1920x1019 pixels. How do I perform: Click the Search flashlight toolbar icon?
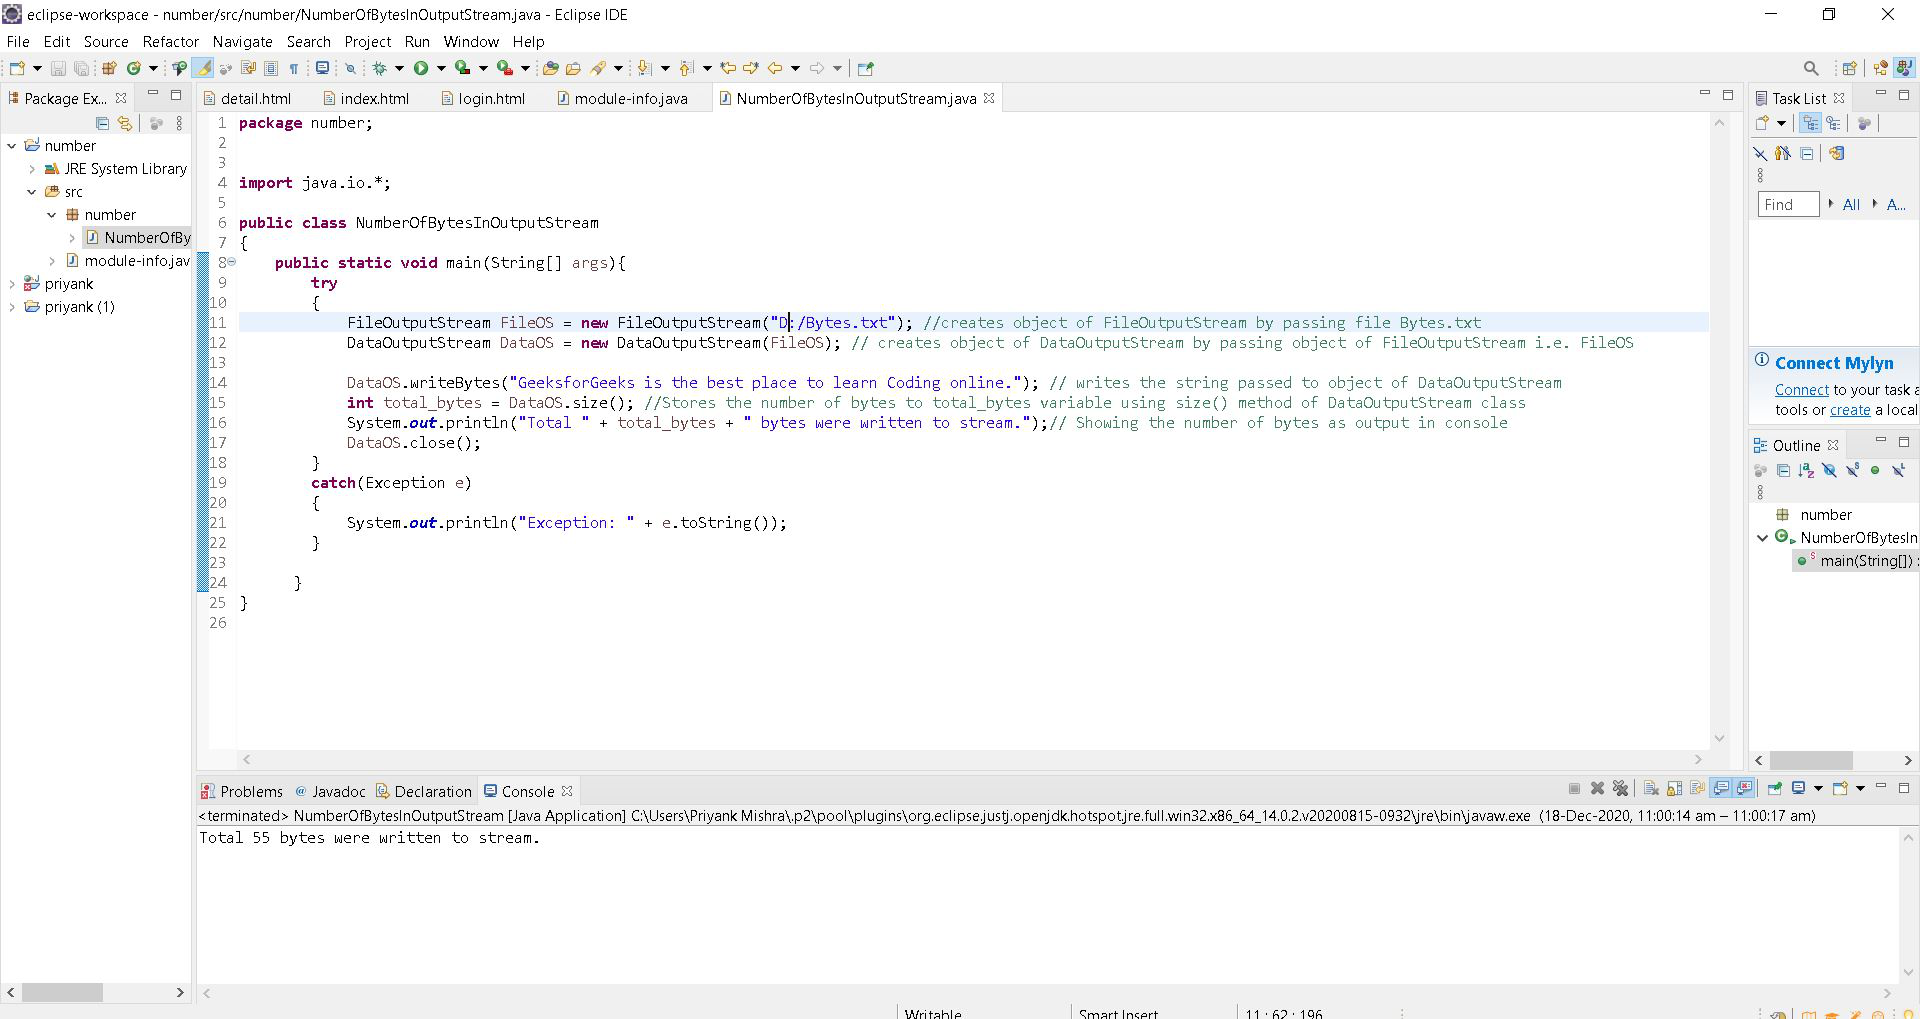(598, 68)
